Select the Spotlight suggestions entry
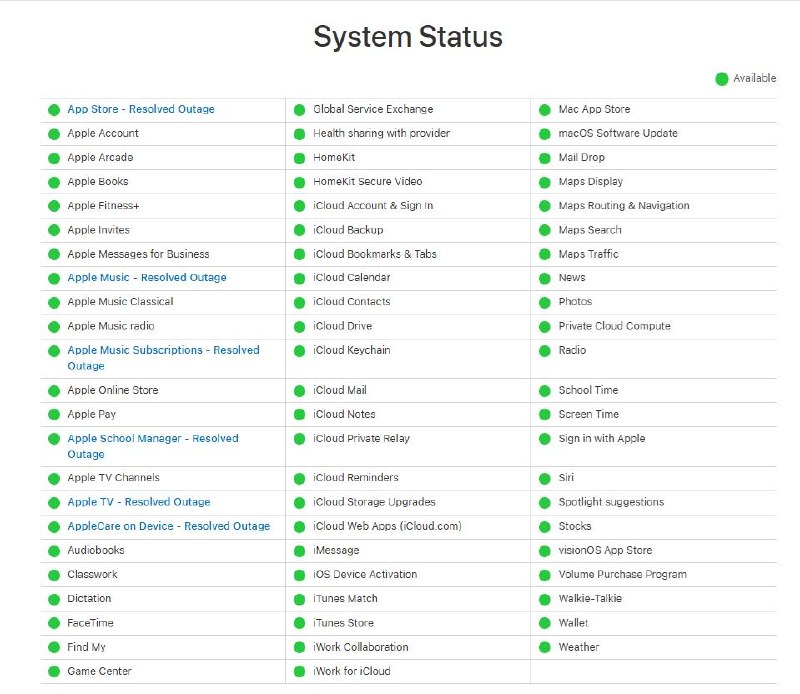Viewport: 800px width, 694px height. [611, 502]
